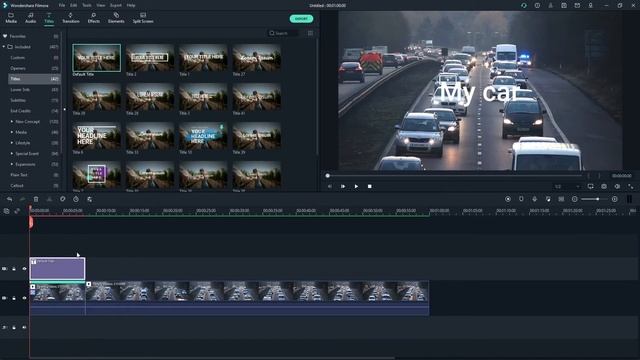Hide the title track with eye icon

pos(24,269)
